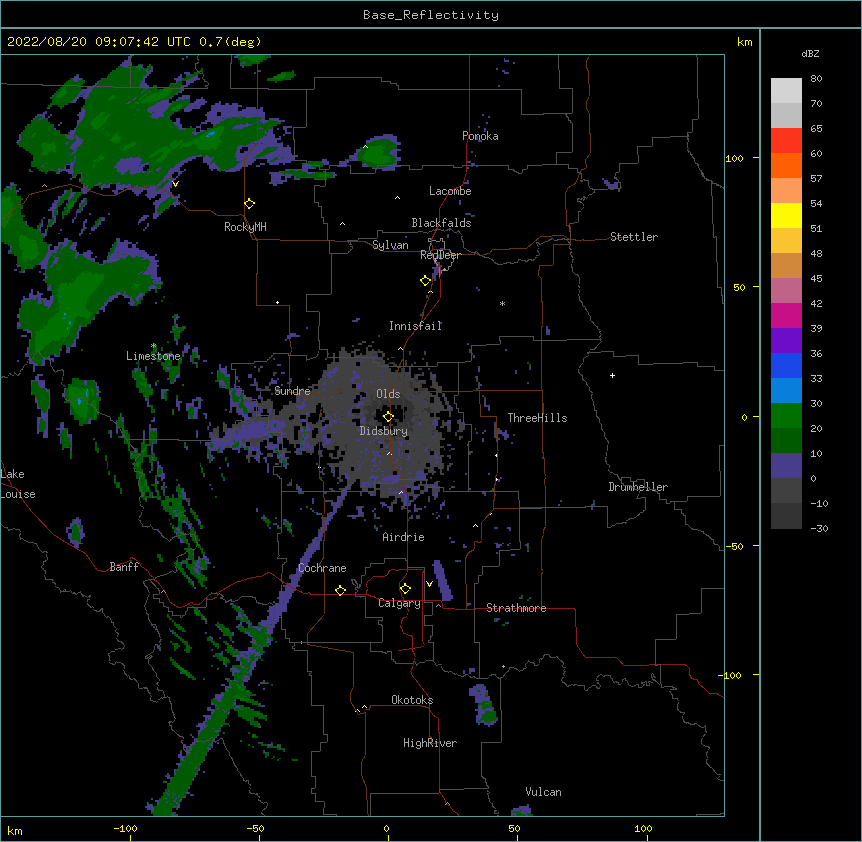Click the Lake Louise label
Screen dimensions: 862x842
[x=18, y=484]
